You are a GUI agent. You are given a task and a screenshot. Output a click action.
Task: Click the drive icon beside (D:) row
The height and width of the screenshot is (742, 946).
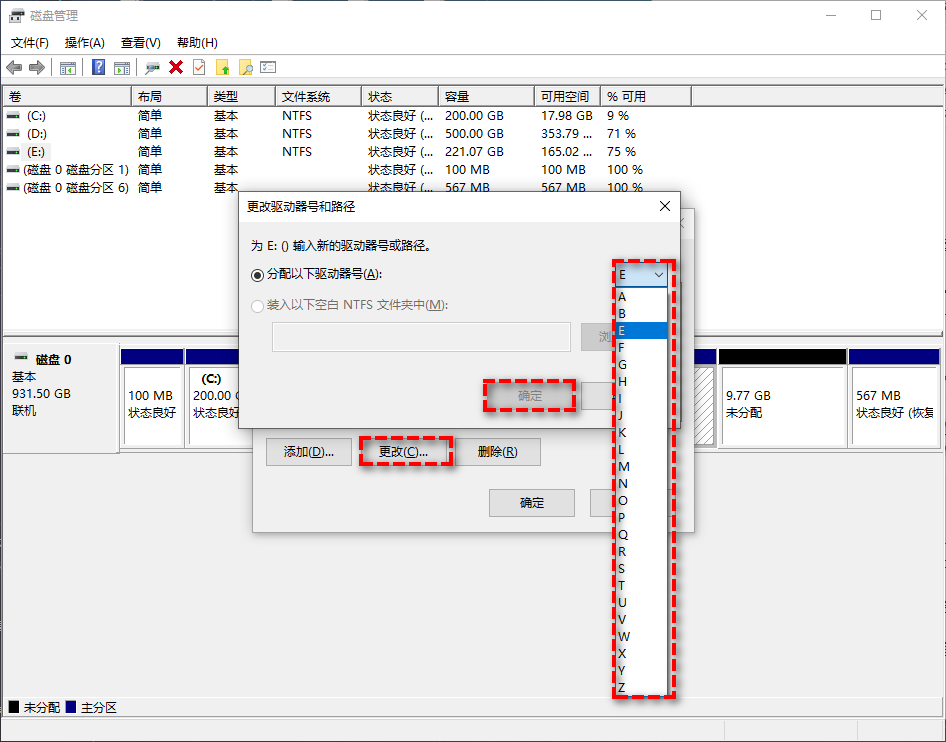tap(13, 133)
